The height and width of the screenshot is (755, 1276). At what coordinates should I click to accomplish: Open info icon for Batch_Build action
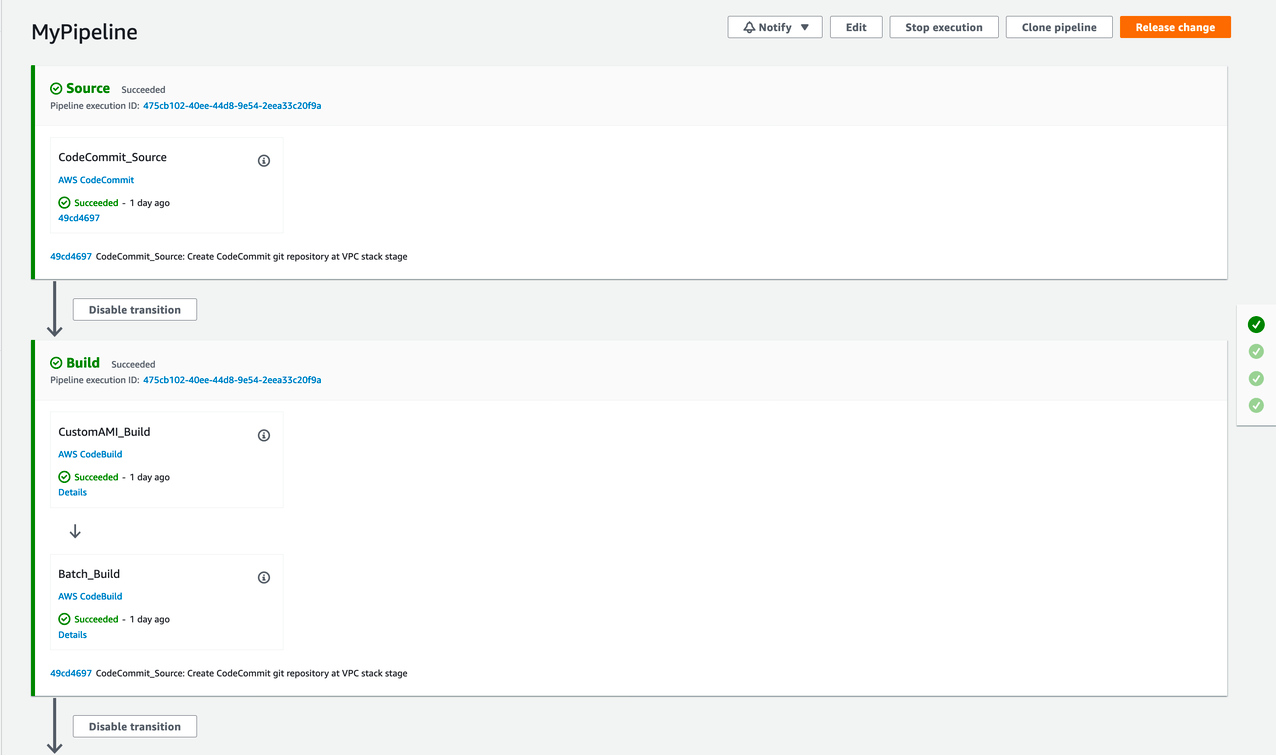(264, 578)
